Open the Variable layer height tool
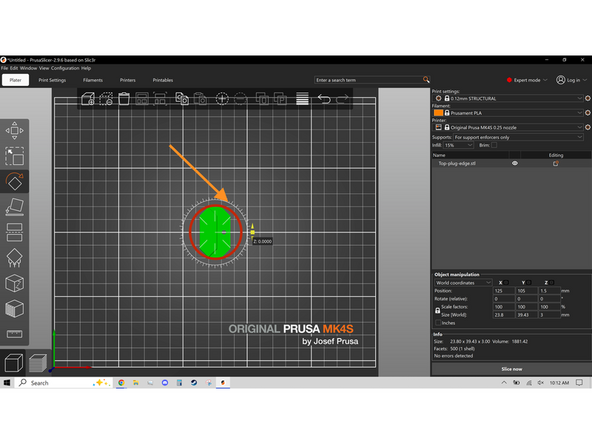Screen dimensions: 592x444 coord(302,99)
